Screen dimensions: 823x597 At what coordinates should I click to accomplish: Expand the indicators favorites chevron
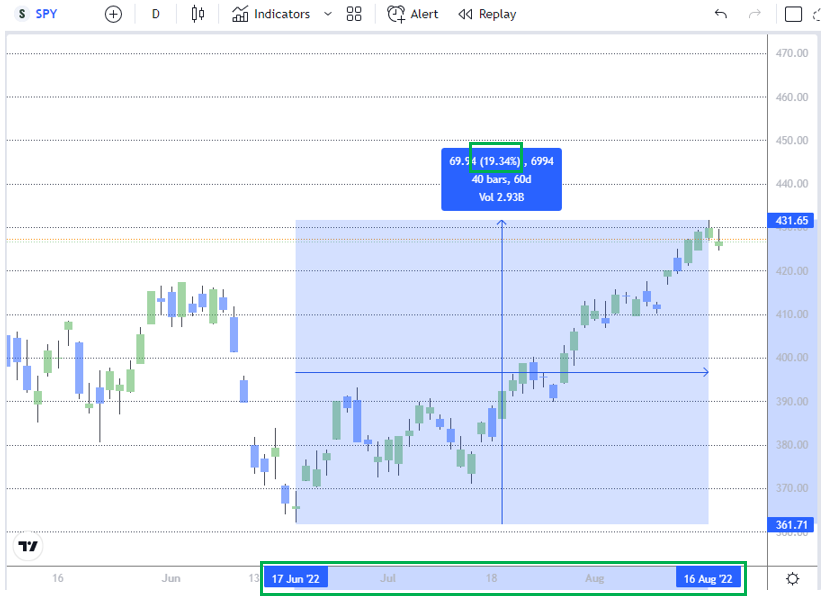click(x=328, y=14)
